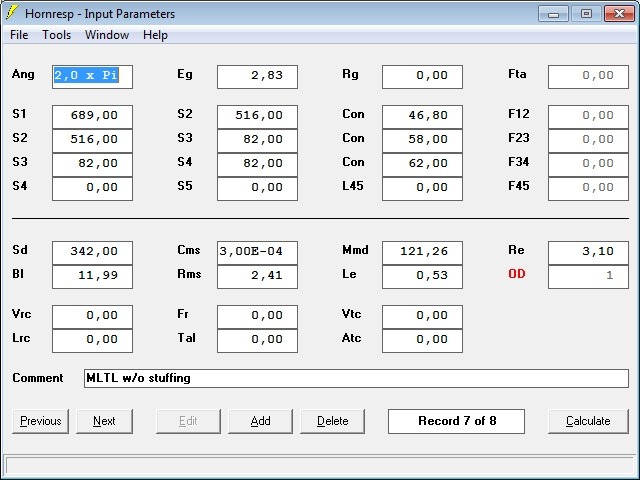Click the F12 input field

click(x=588, y=117)
